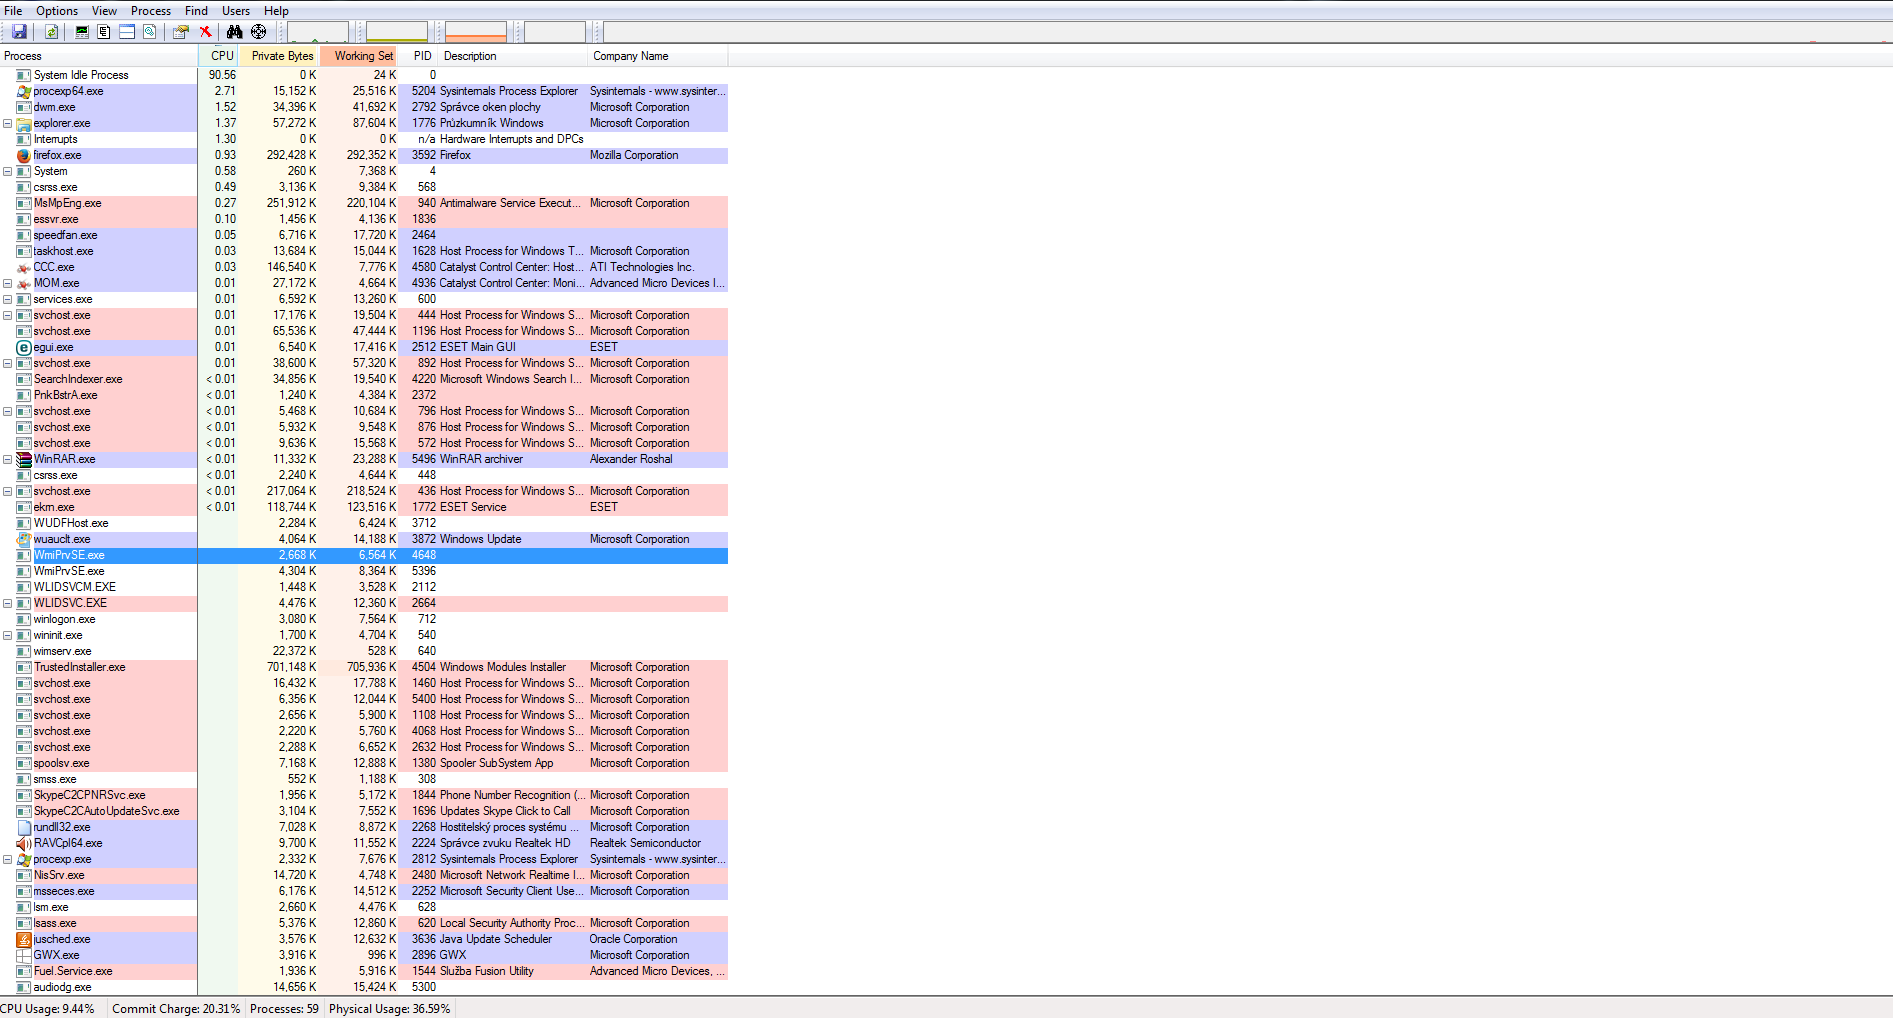Screen dimensions: 1893x1018
Task: Sort by the Working Set column header
Action: tap(359, 56)
